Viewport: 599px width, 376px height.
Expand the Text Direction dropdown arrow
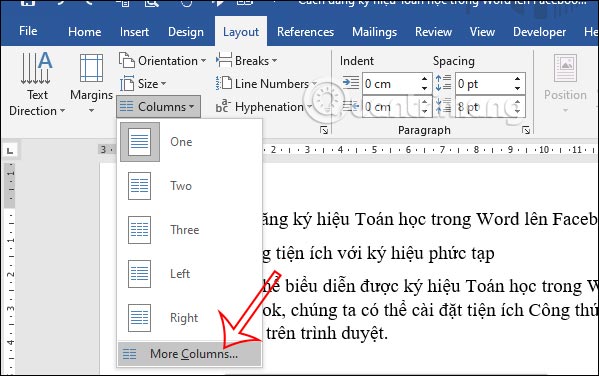coord(62,111)
